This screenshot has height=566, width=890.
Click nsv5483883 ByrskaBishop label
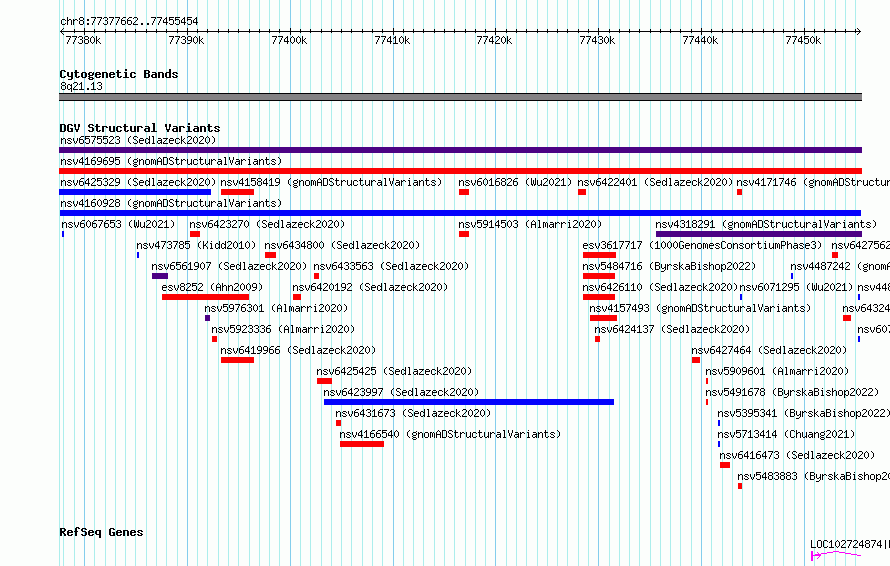pyautogui.click(x=813, y=476)
